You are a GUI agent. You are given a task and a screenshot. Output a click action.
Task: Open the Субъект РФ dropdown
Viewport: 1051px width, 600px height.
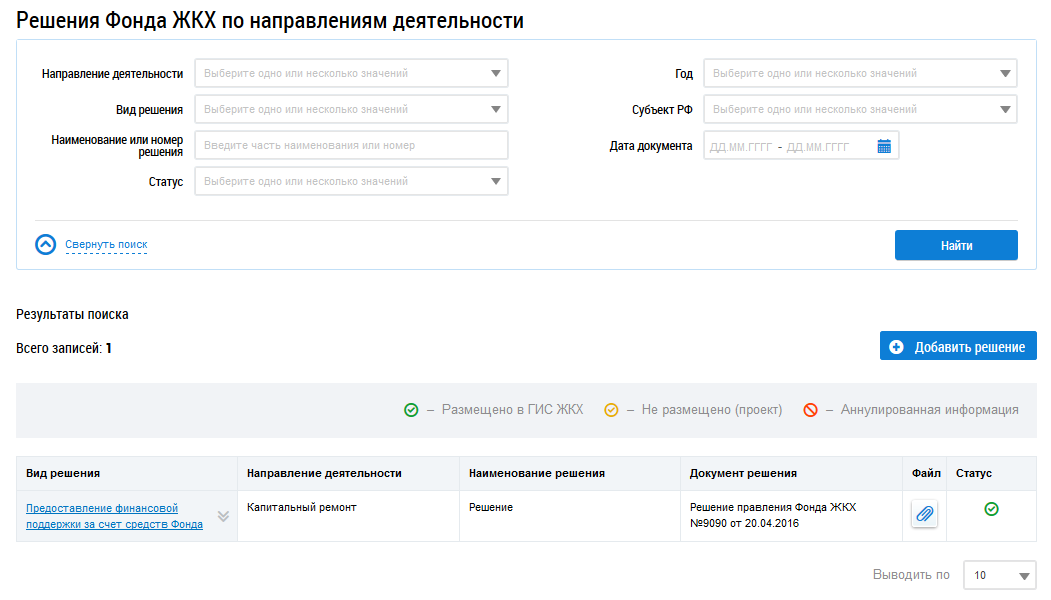[860, 109]
